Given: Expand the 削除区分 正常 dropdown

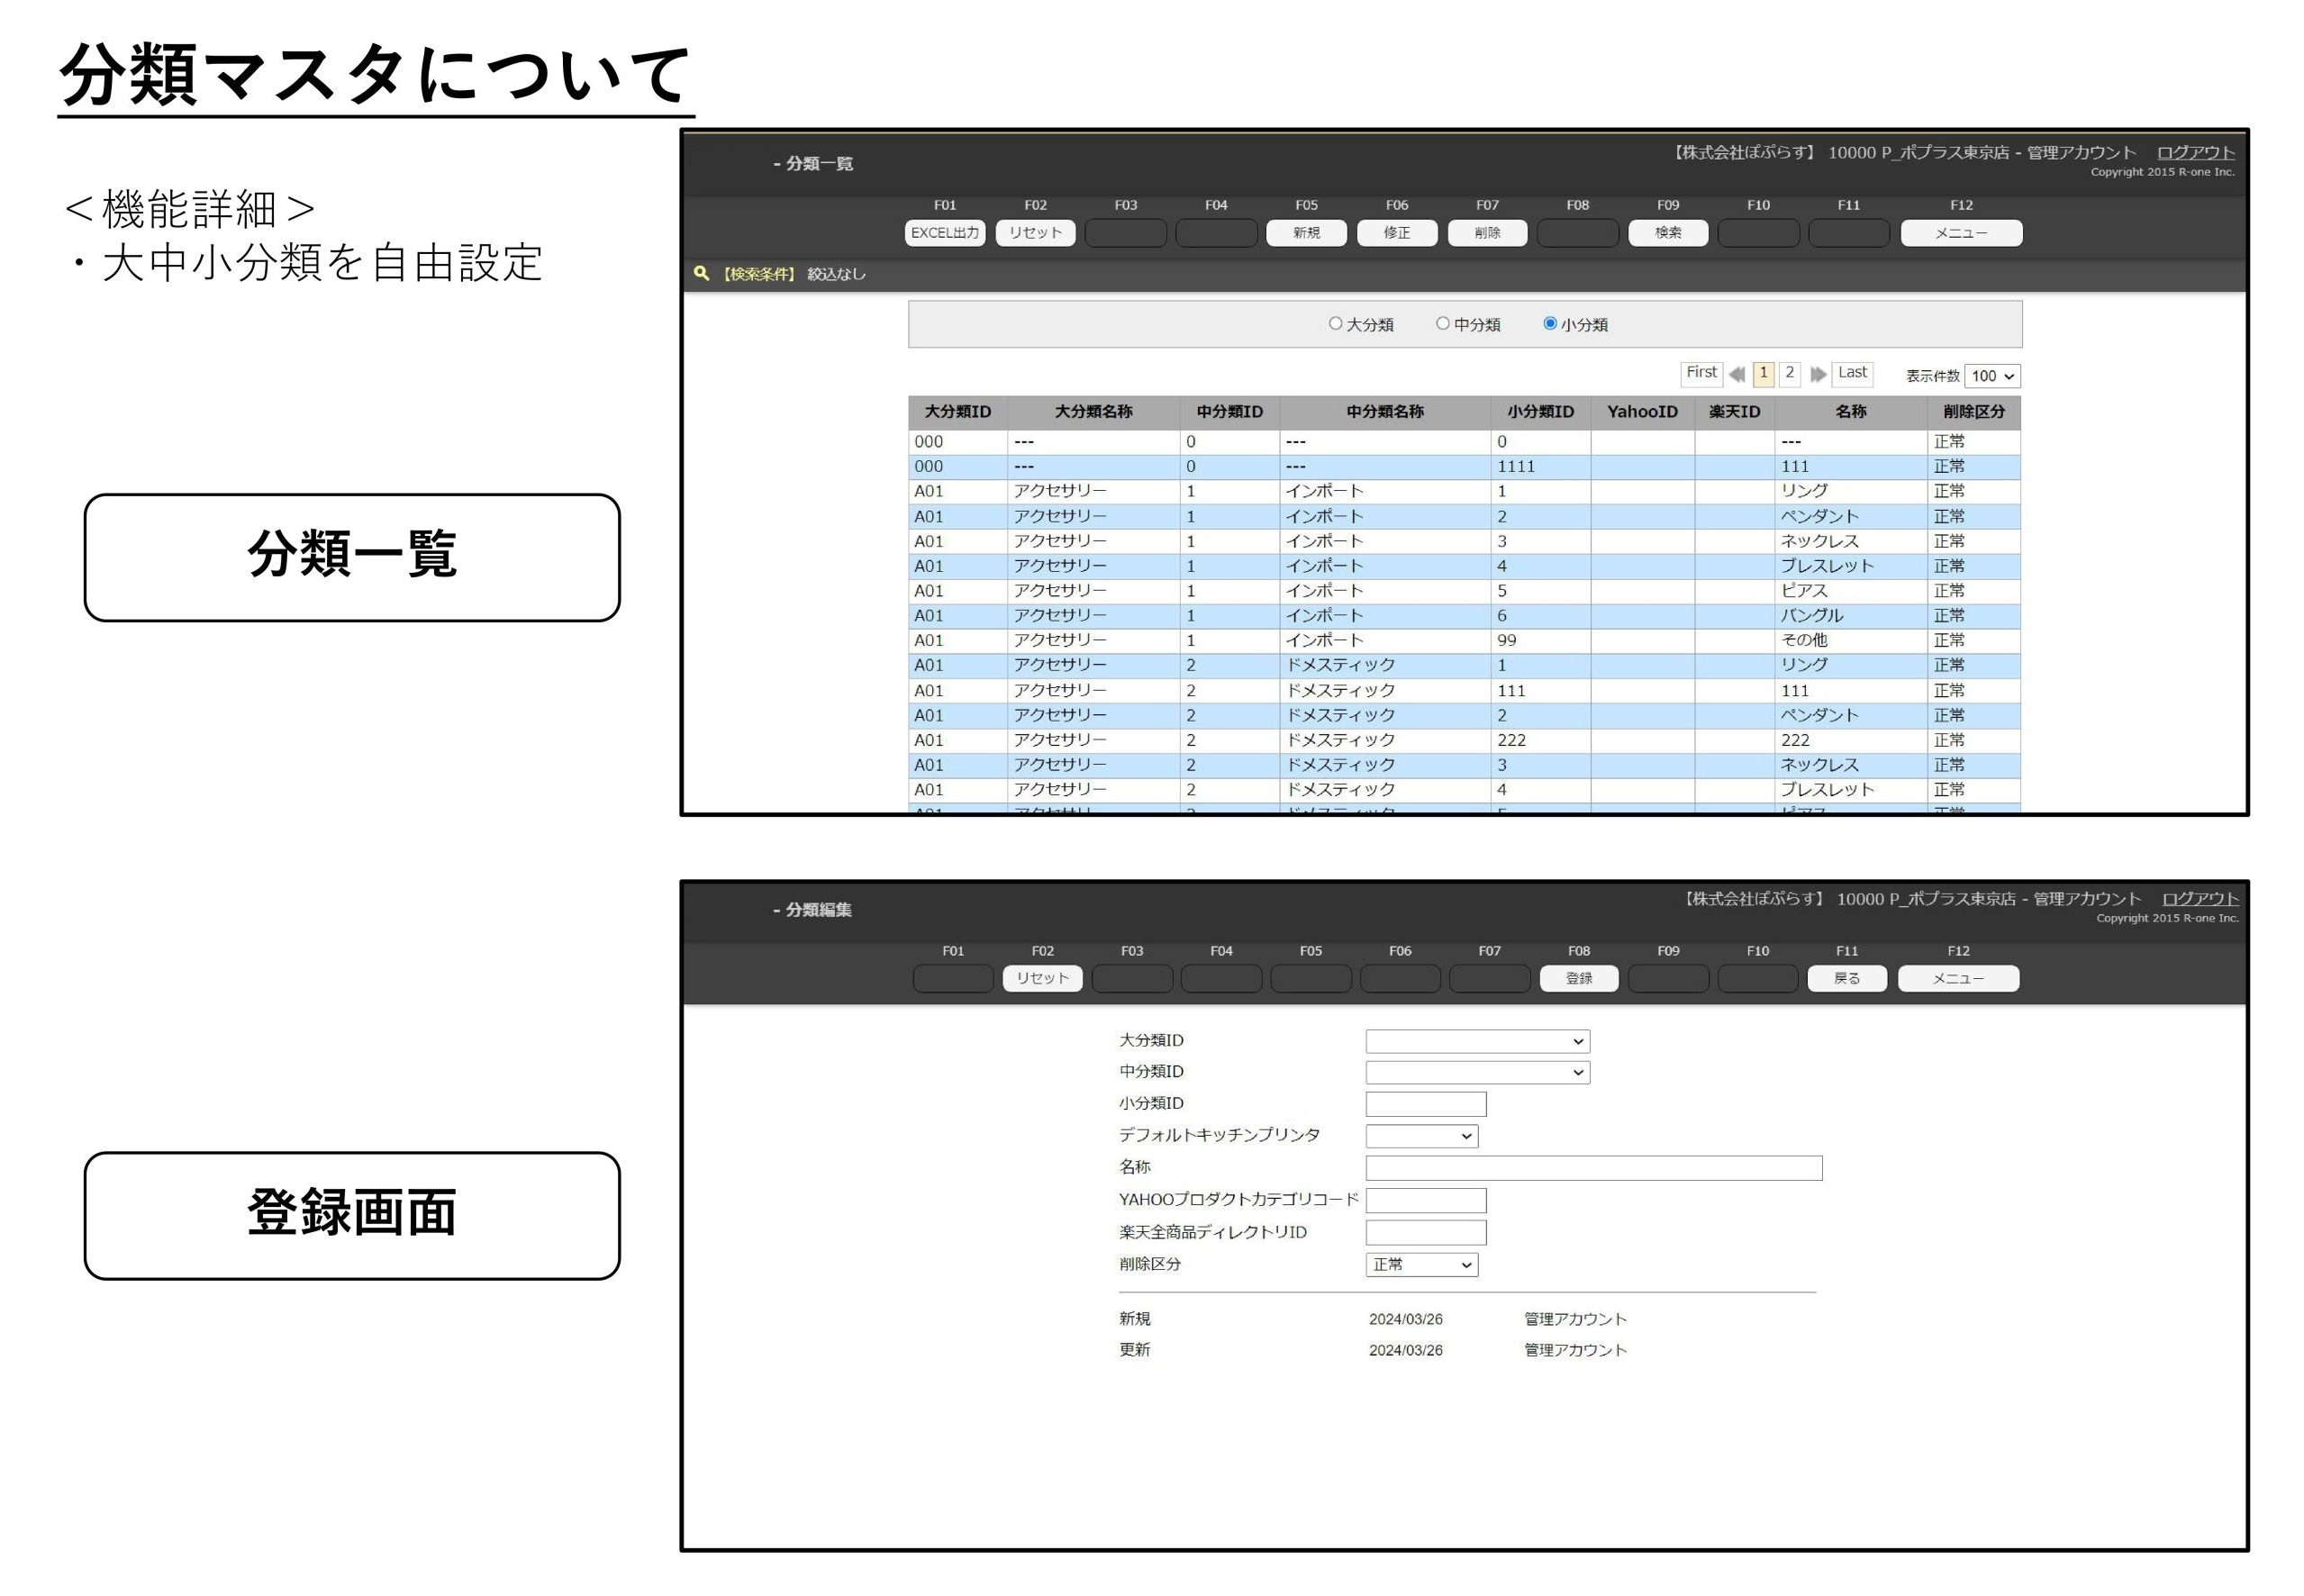Looking at the screenshot, I should (1421, 1265).
